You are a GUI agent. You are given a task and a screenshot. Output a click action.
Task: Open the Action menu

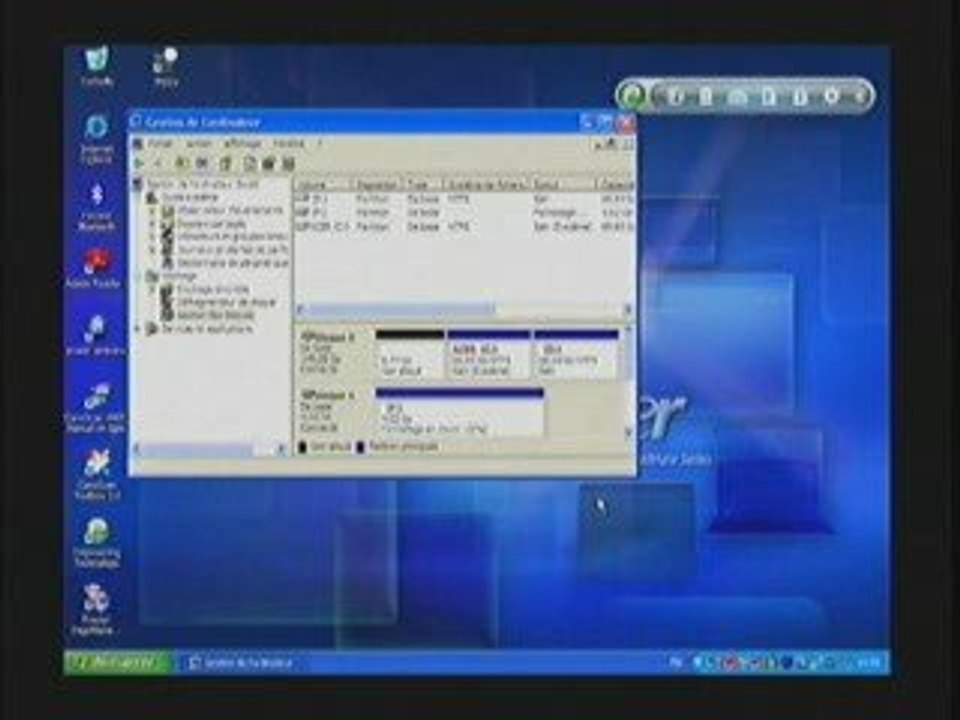198,144
